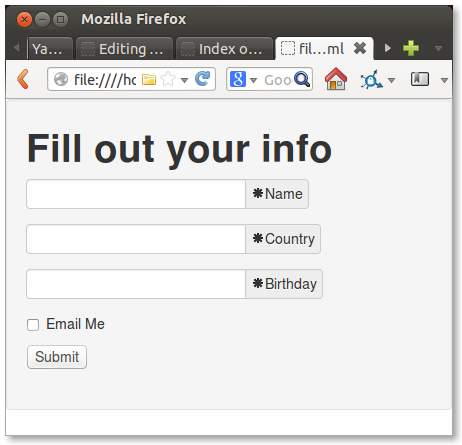Open a new tab with green plus

click(411, 48)
